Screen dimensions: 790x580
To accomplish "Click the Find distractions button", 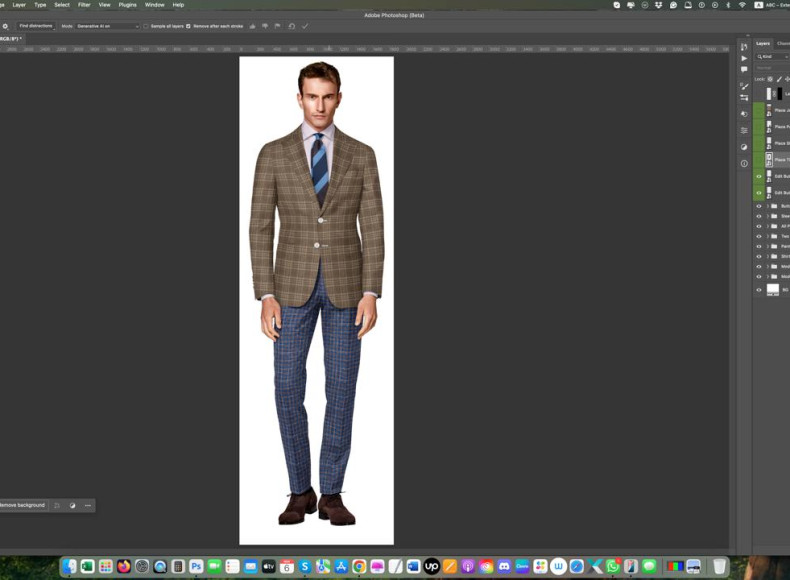I will (x=35, y=26).
